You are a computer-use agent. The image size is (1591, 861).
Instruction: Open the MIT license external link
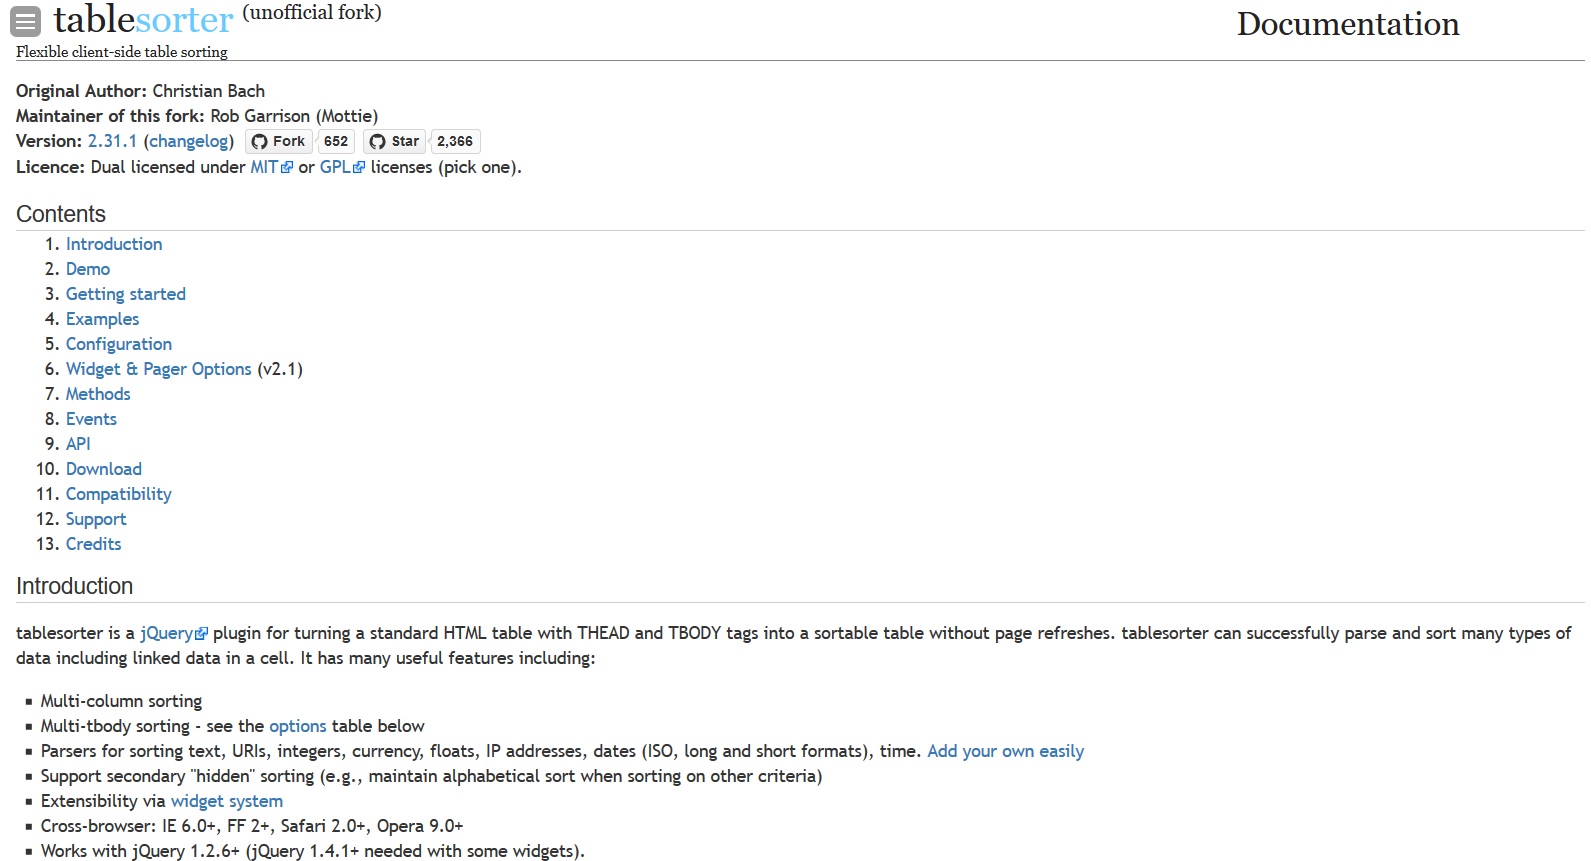point(272,167)
